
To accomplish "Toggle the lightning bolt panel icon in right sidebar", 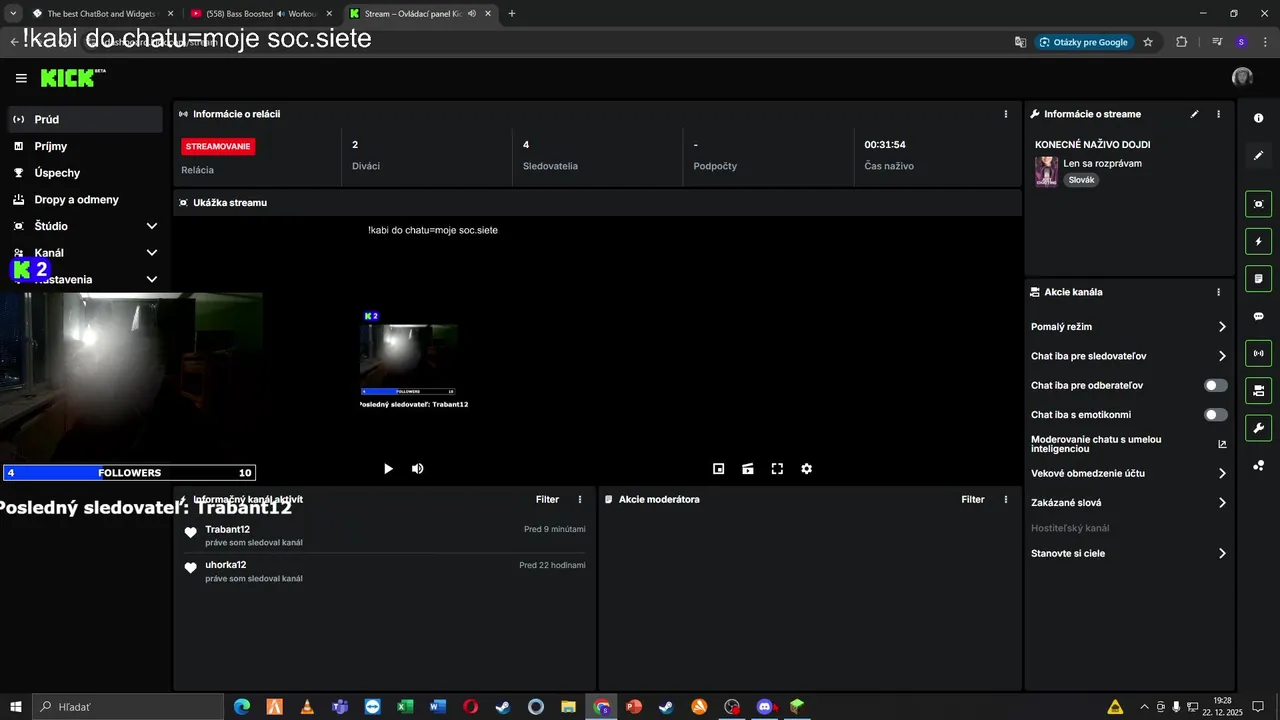I will coord(1258,241).
